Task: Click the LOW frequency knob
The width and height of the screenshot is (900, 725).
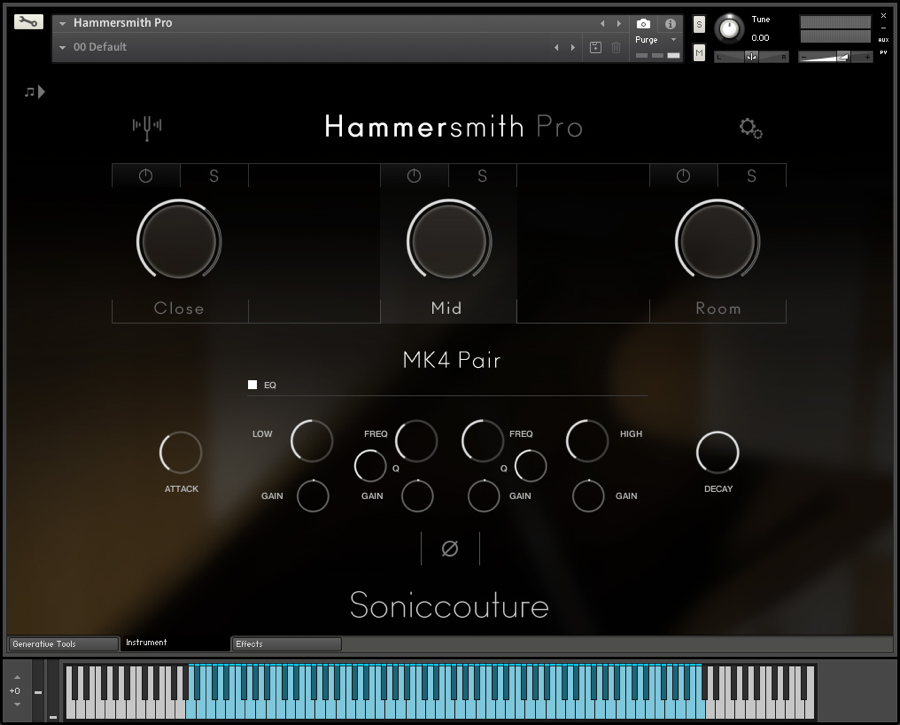Action: 312,441
